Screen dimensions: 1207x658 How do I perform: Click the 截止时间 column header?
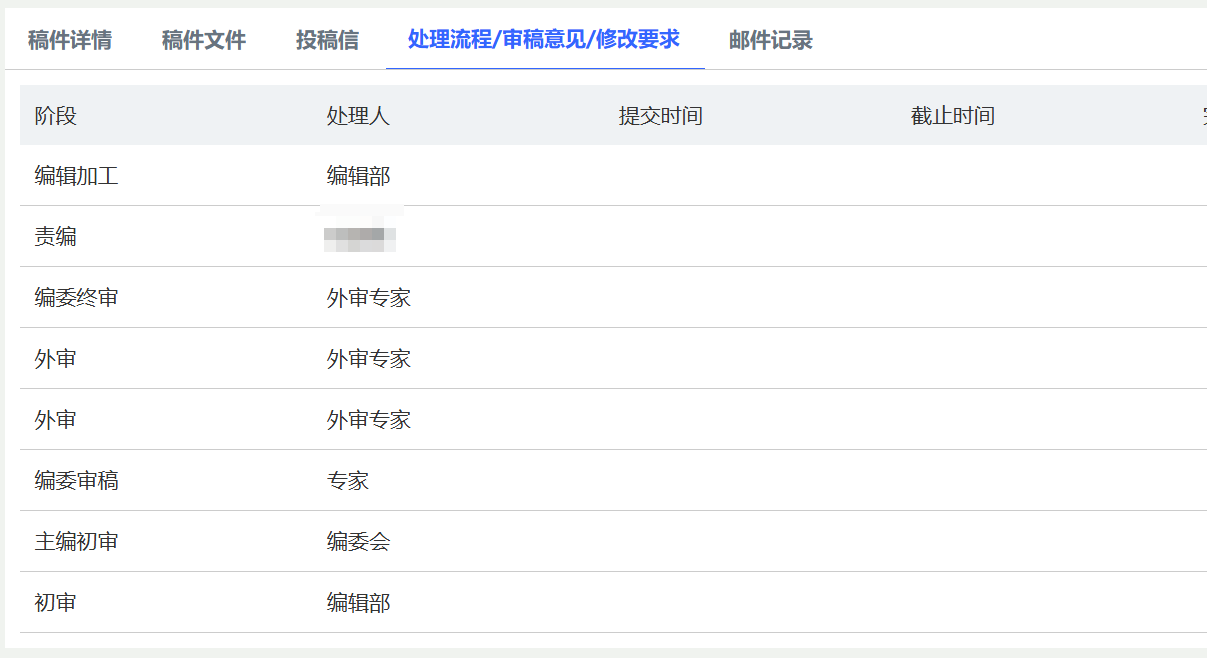(953, 116)
